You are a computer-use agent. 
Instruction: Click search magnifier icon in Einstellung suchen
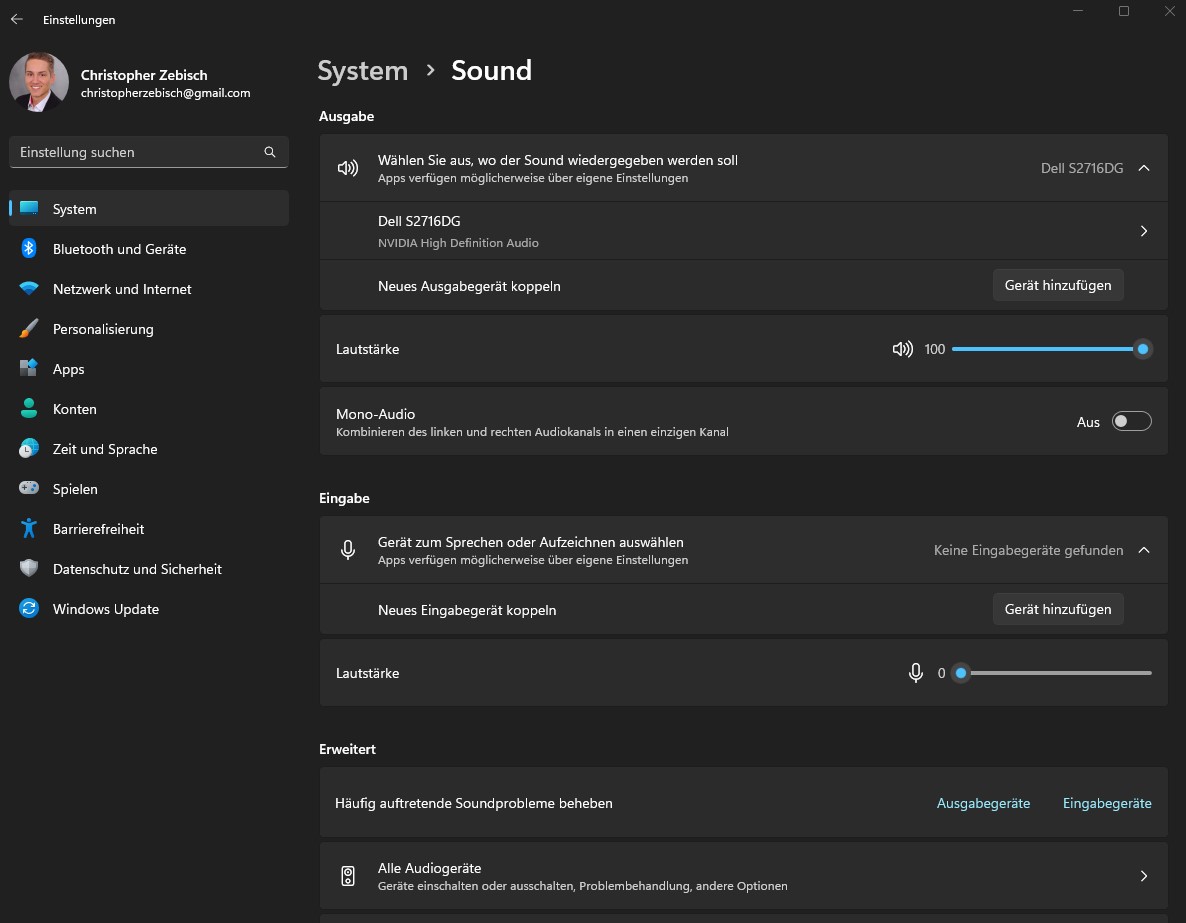tap(270, 152)
